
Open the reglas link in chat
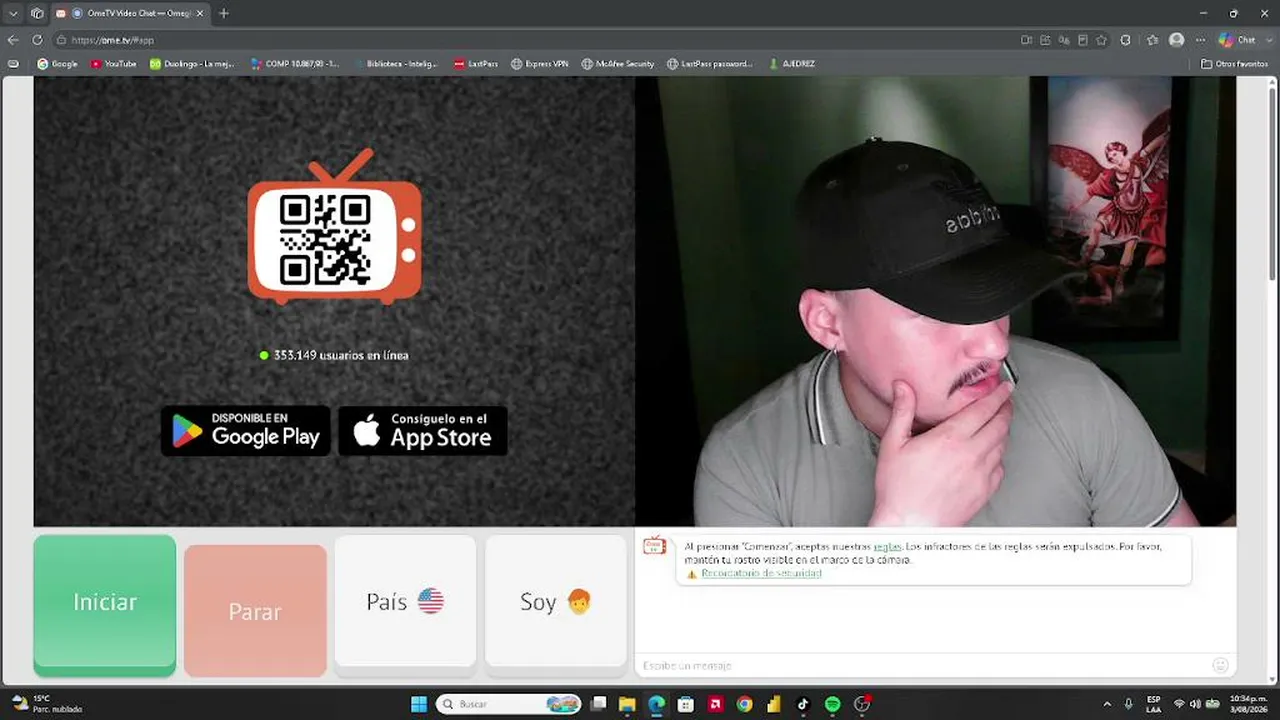pyautogui.click(x=887, y=546)
